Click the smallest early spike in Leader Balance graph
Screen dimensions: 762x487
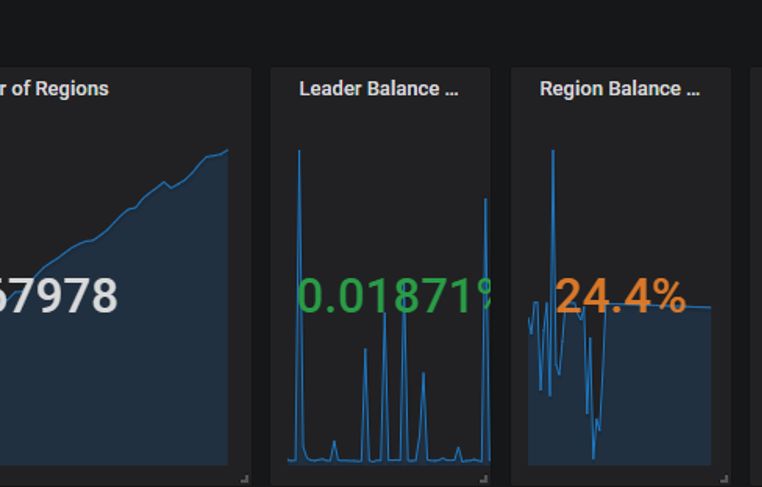pos(334,442)
